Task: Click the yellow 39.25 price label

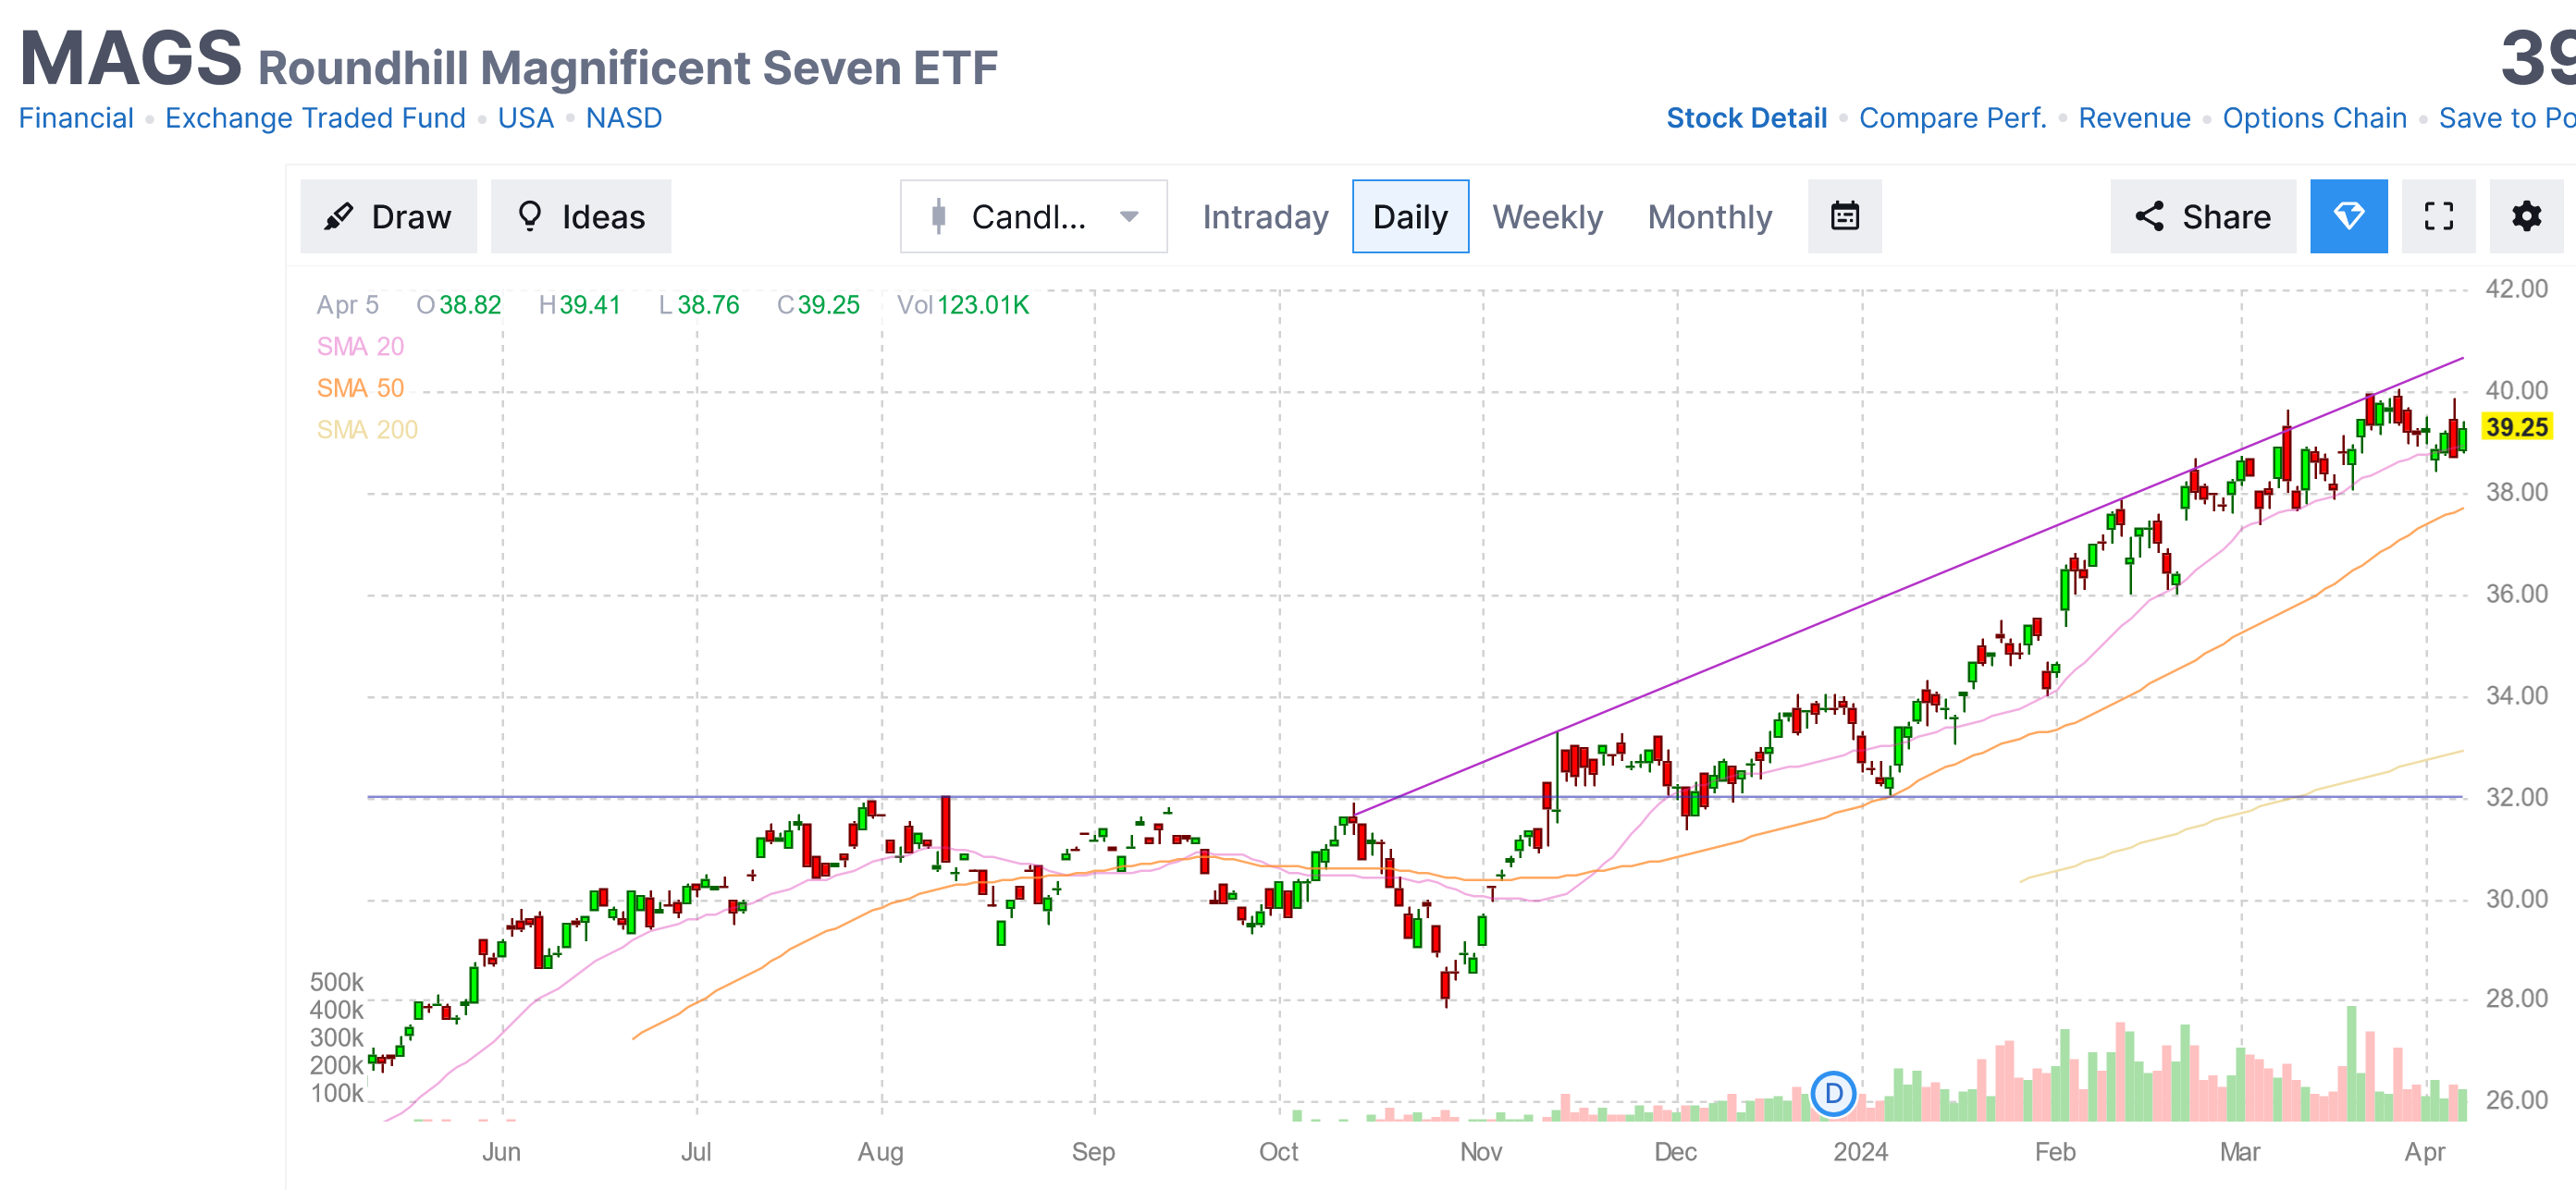Action: click(2516, 427)
